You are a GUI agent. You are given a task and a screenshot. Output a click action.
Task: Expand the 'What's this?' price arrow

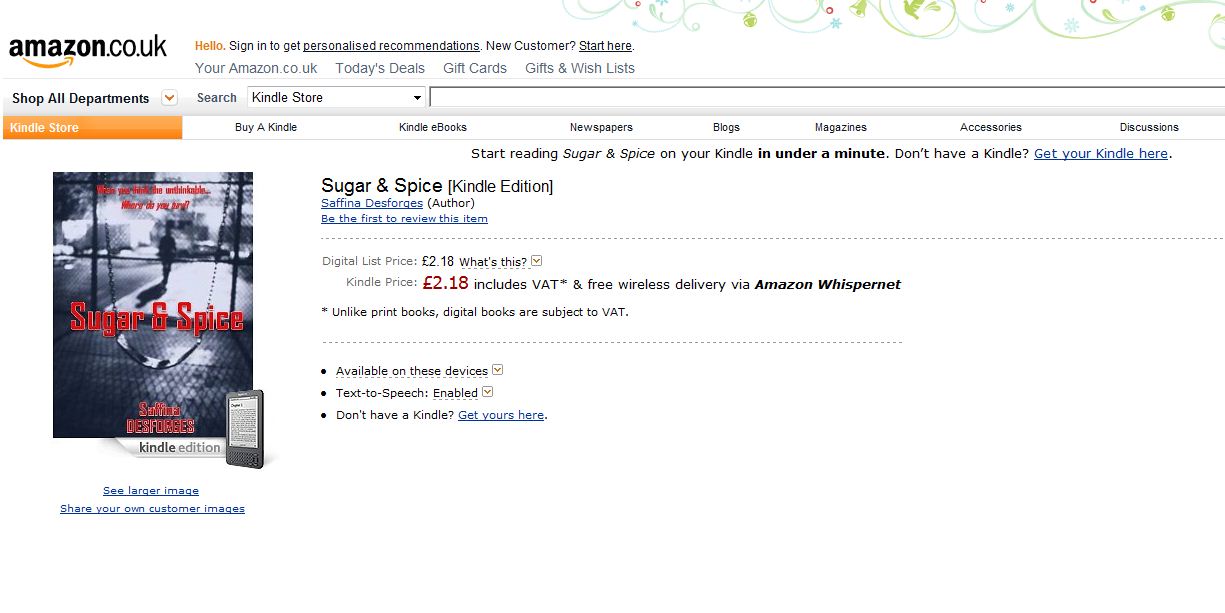tap(536, 261)
